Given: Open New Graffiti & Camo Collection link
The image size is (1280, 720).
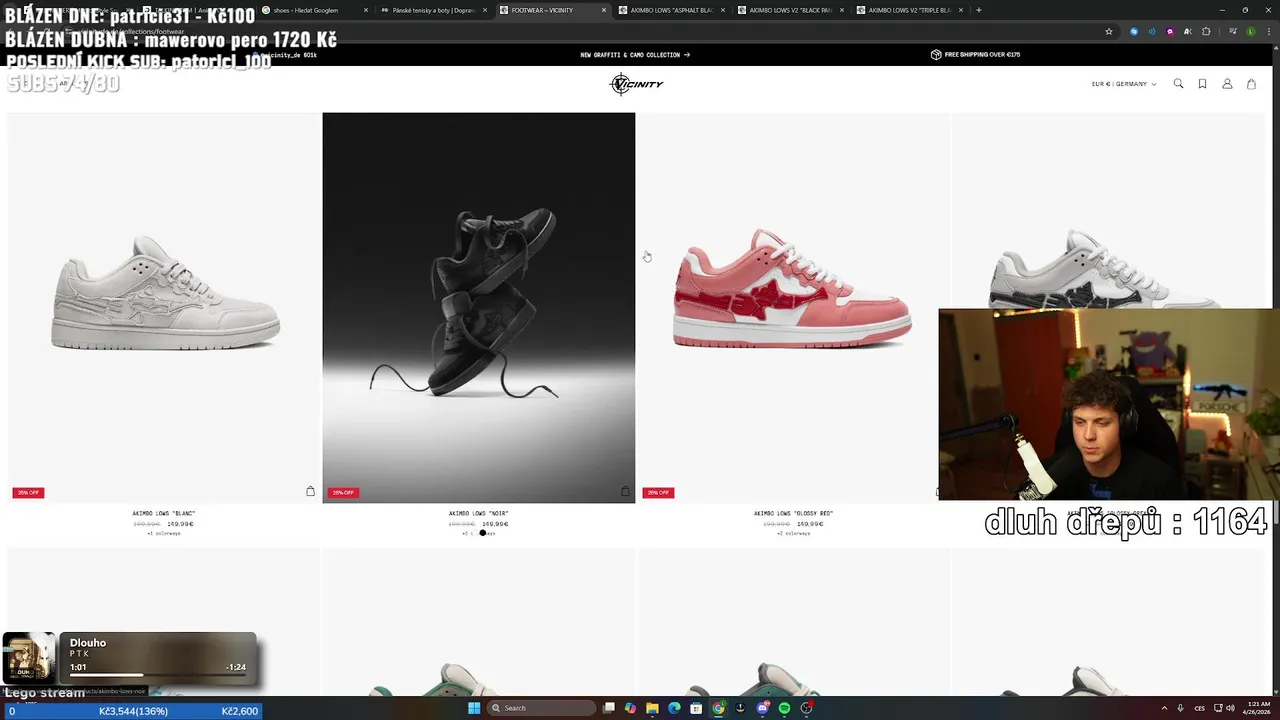Looking at the screenshot, I should click(x=635, y=55).
